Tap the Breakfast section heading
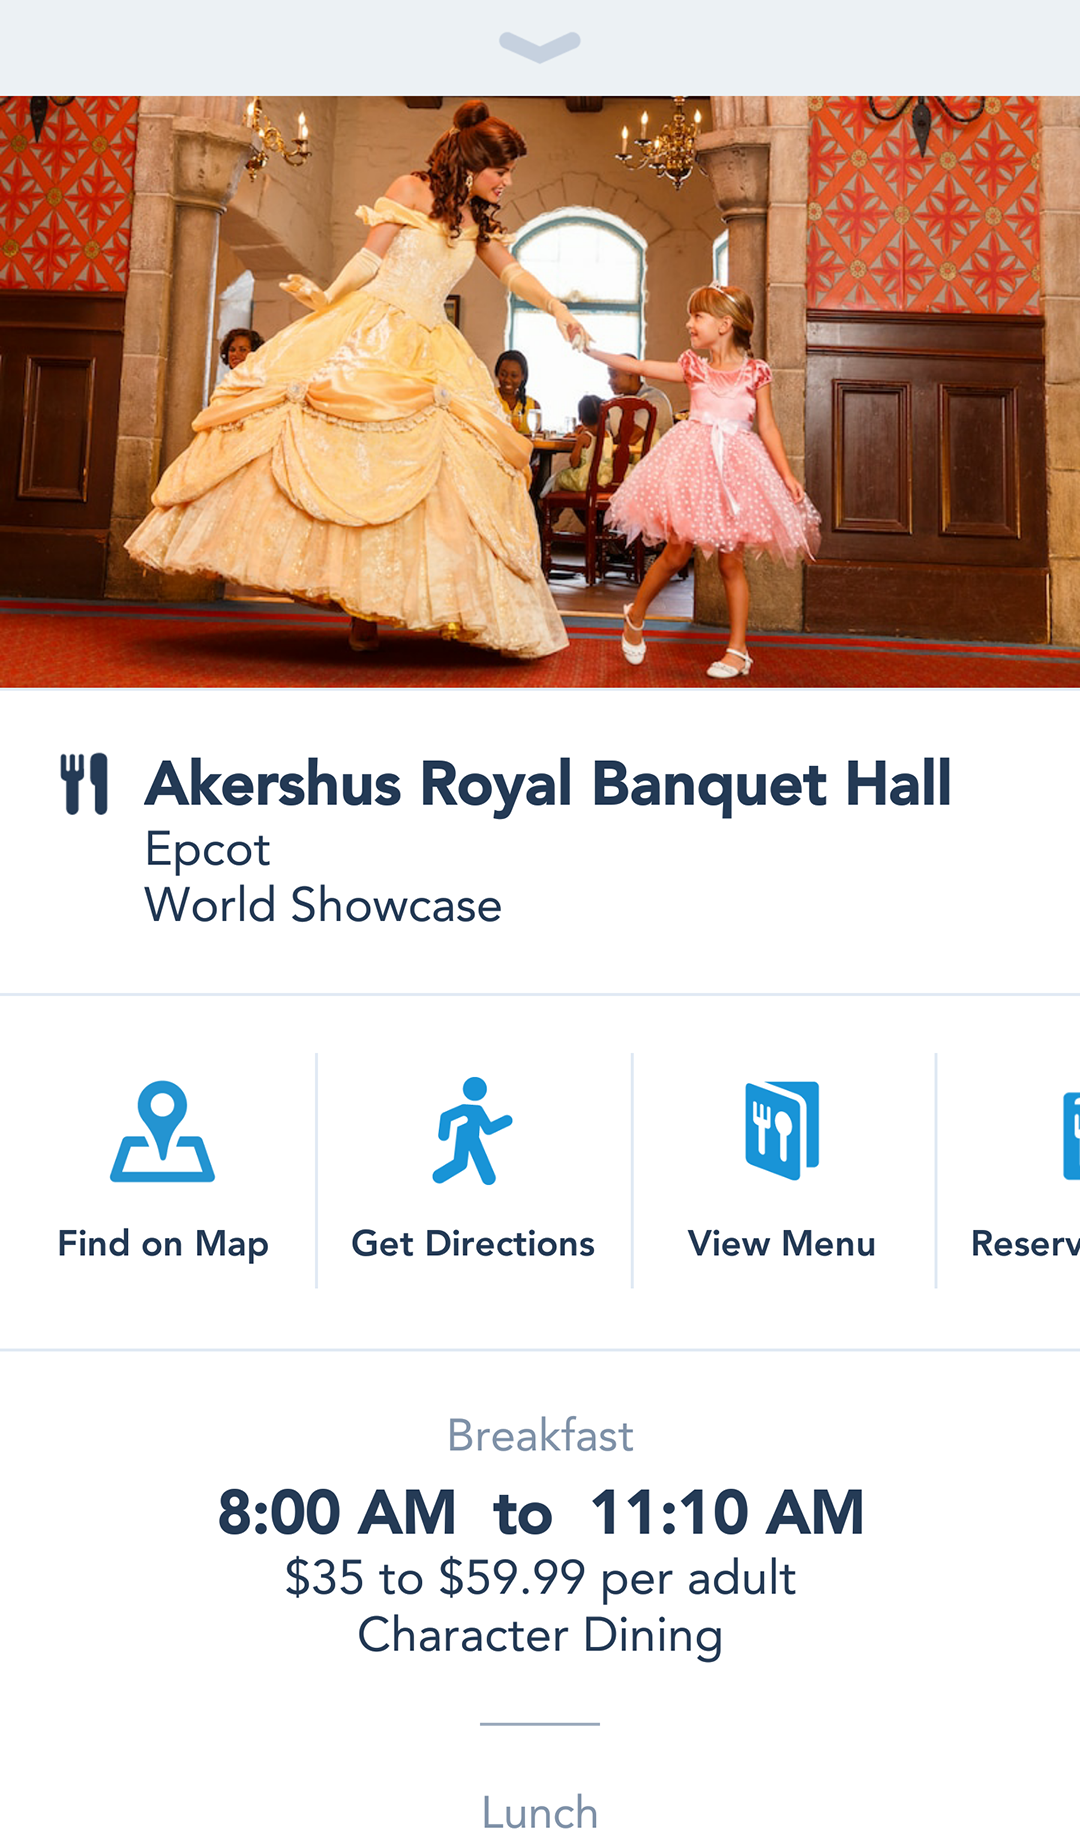Screen dimensions: 1080x1845 tap(540, 1436)
